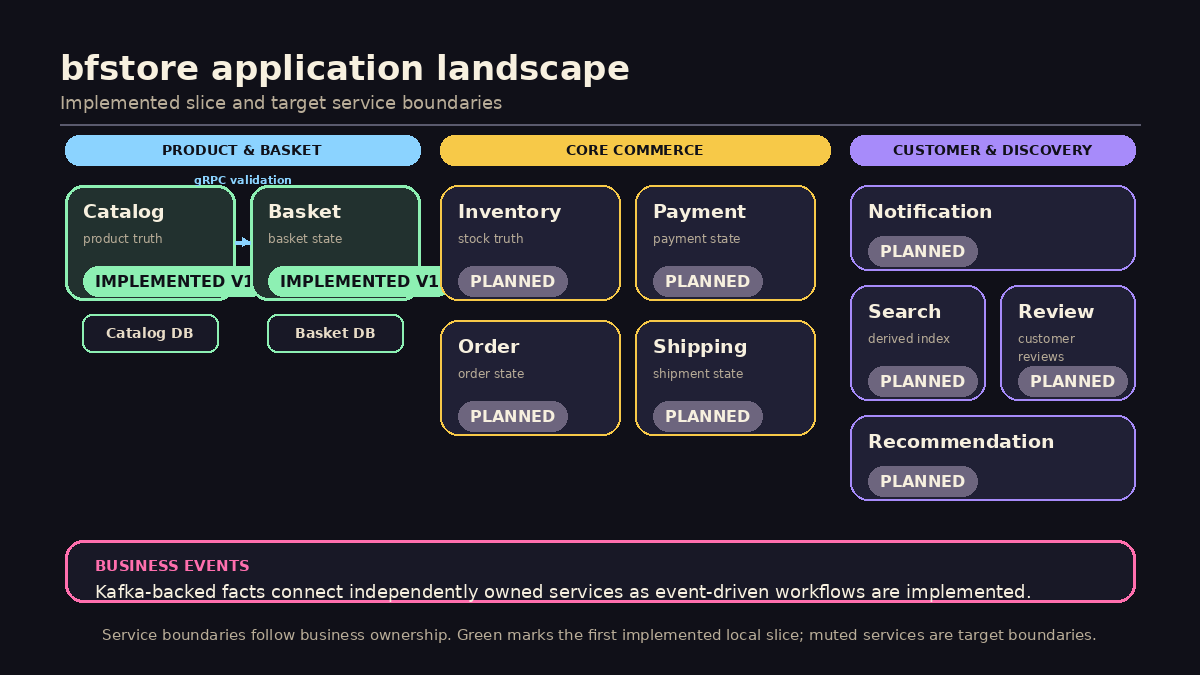1200x675 pixels.
Task: Select the Order service title
Action: tap(488, 347)
